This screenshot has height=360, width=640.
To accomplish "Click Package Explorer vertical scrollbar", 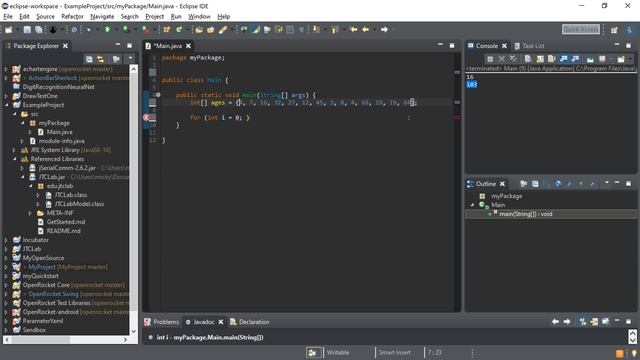I will pos(133,200).
